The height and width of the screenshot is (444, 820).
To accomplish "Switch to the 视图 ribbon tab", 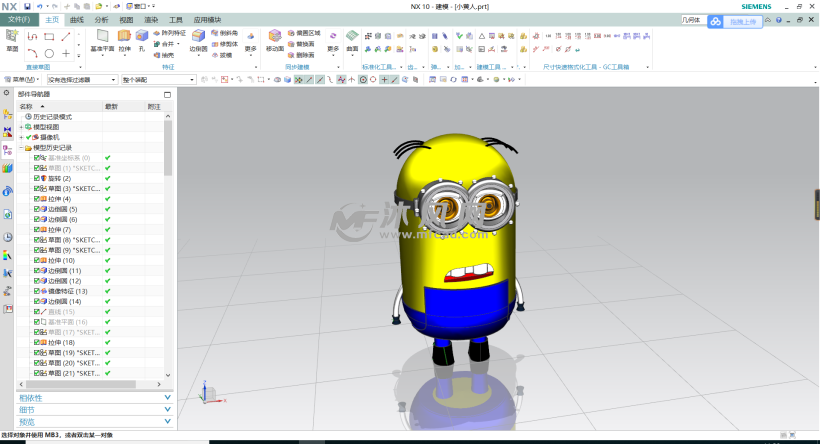I will [x=126, y=20].
